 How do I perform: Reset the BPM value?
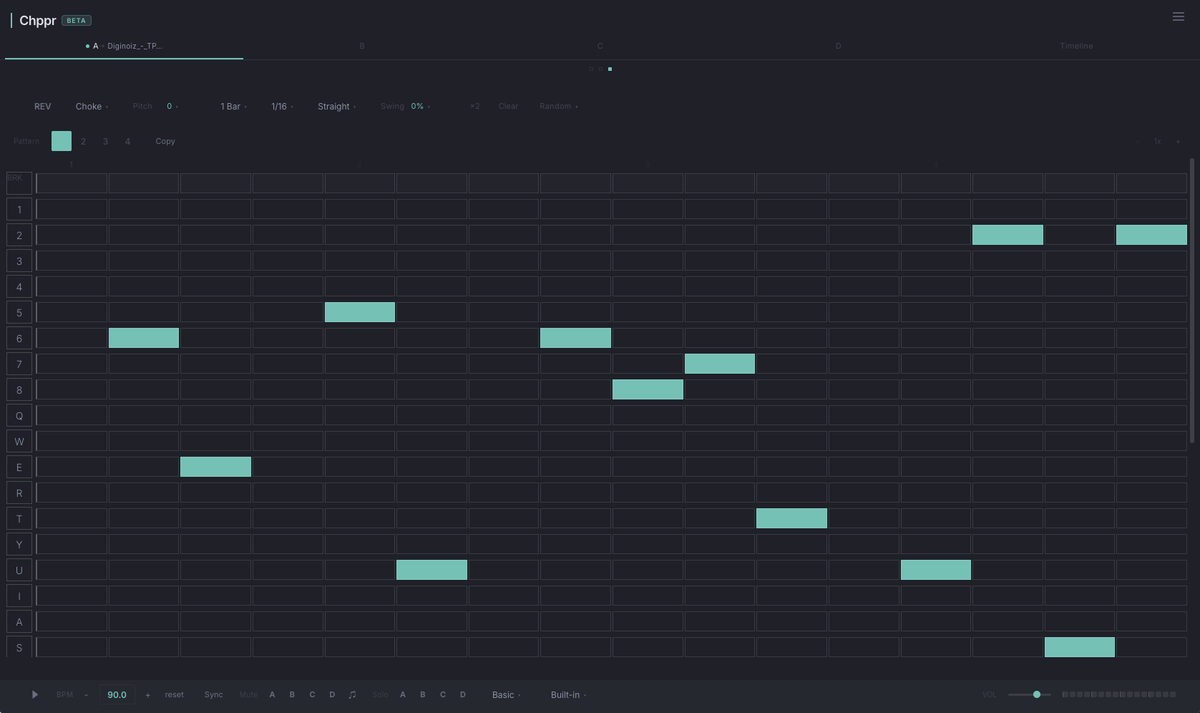(x=175, y=694)
